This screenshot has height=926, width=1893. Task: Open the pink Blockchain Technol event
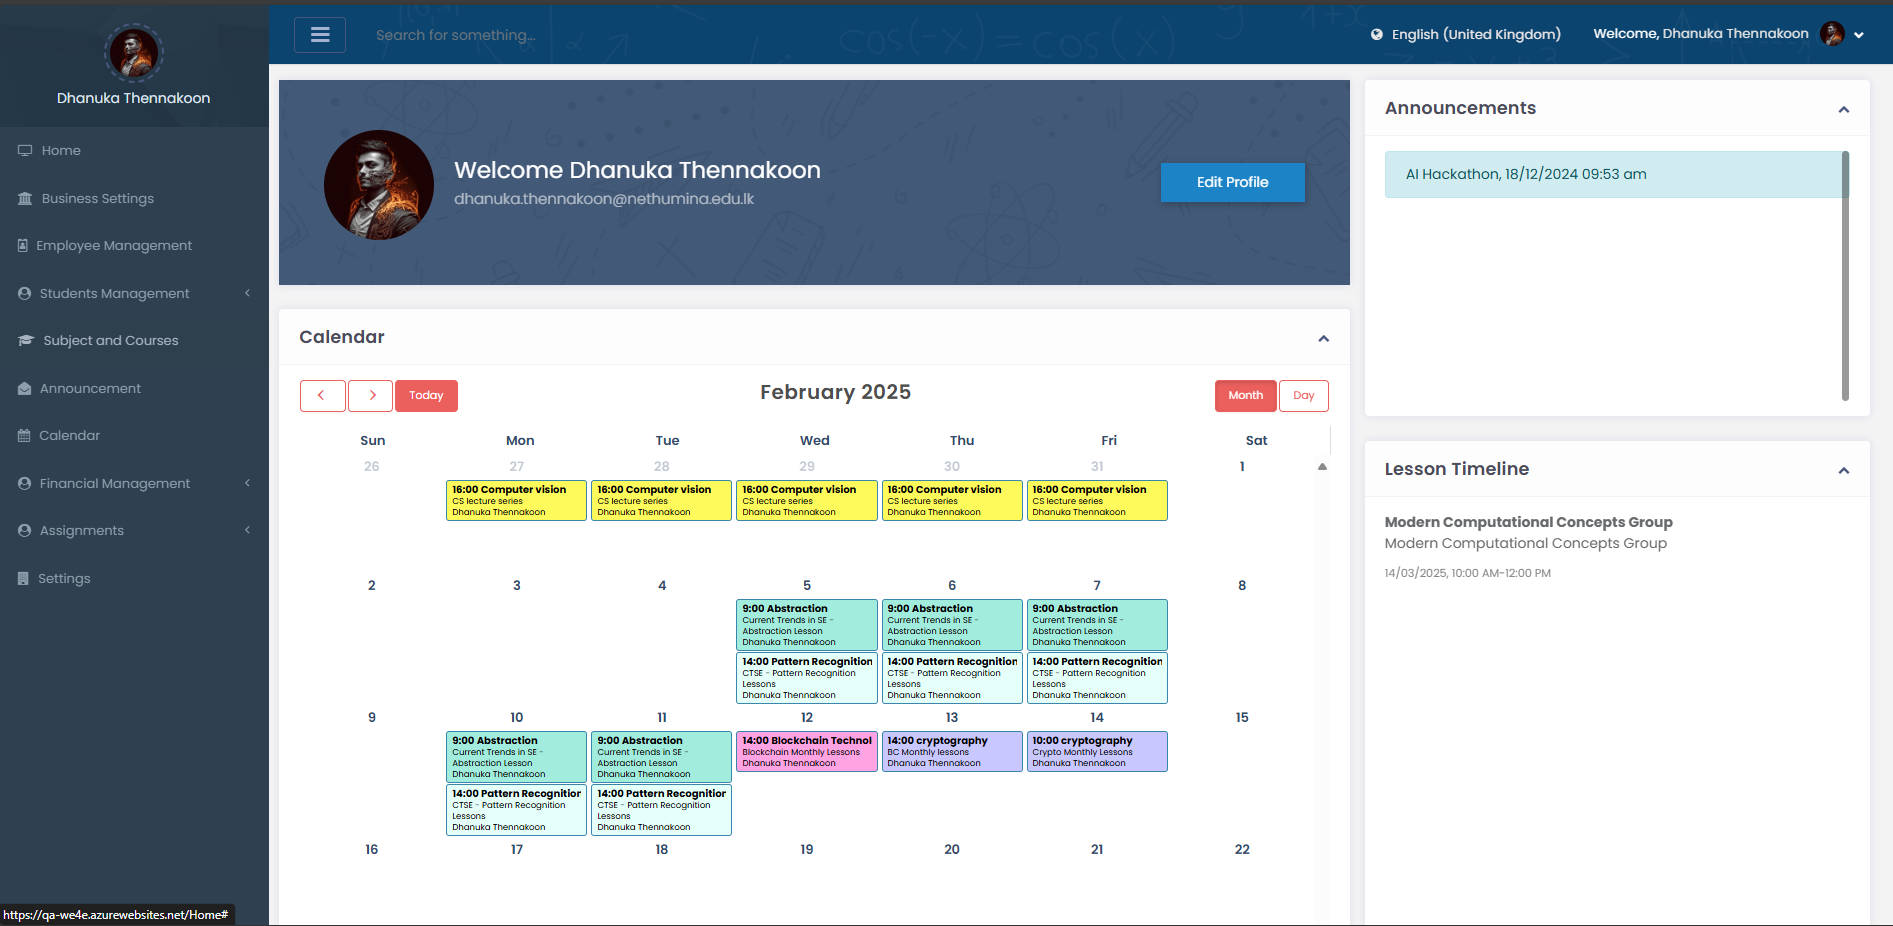[x=806, y=752]
